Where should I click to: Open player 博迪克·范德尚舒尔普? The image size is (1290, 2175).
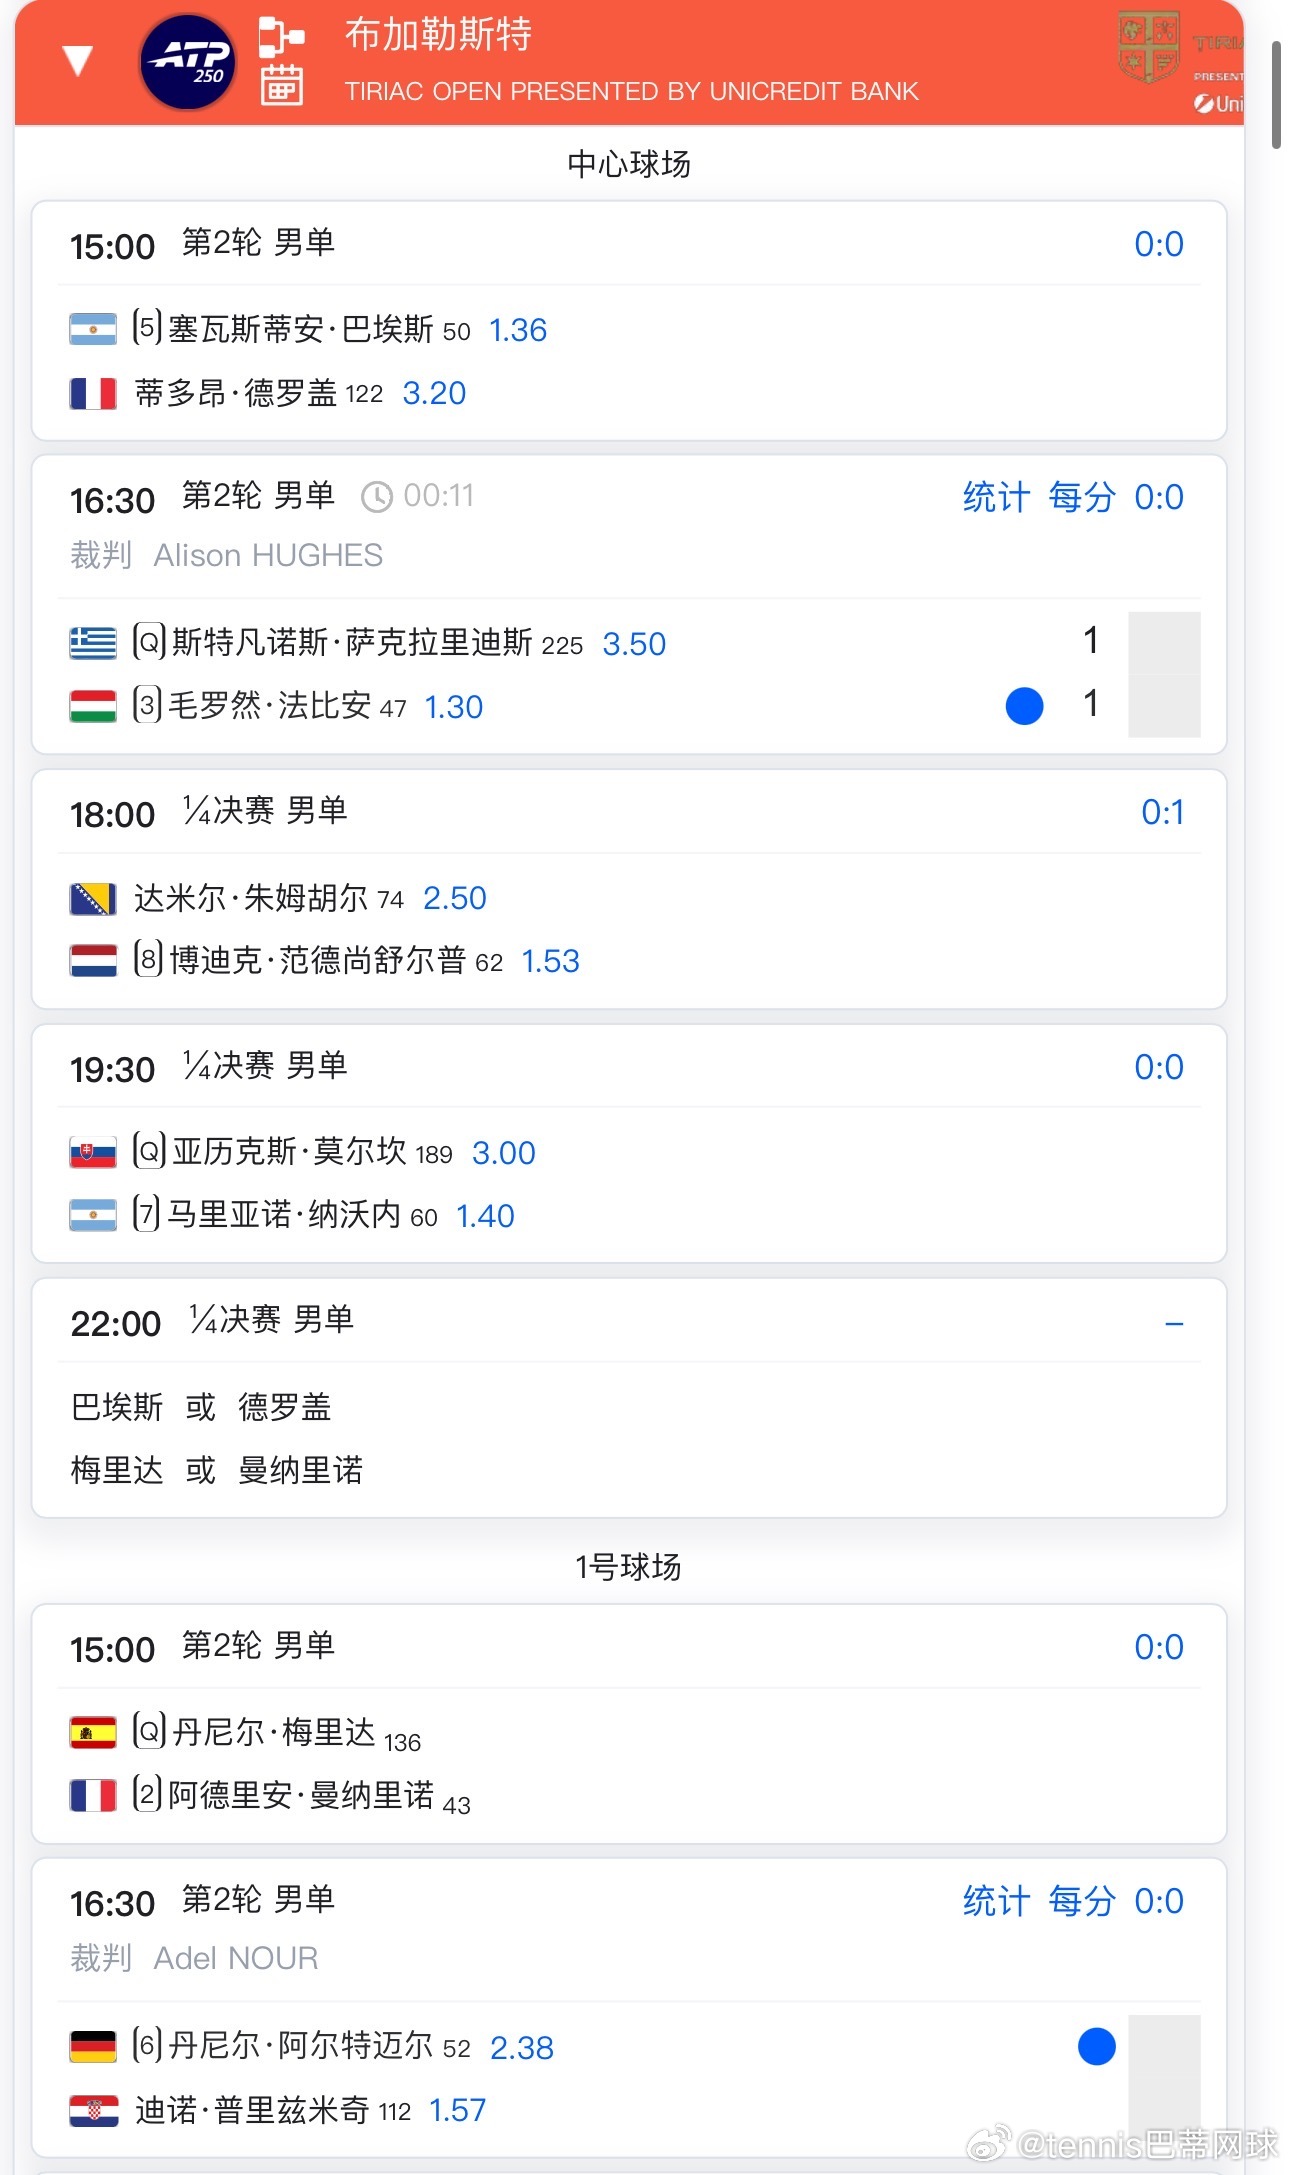pos(318,961)
